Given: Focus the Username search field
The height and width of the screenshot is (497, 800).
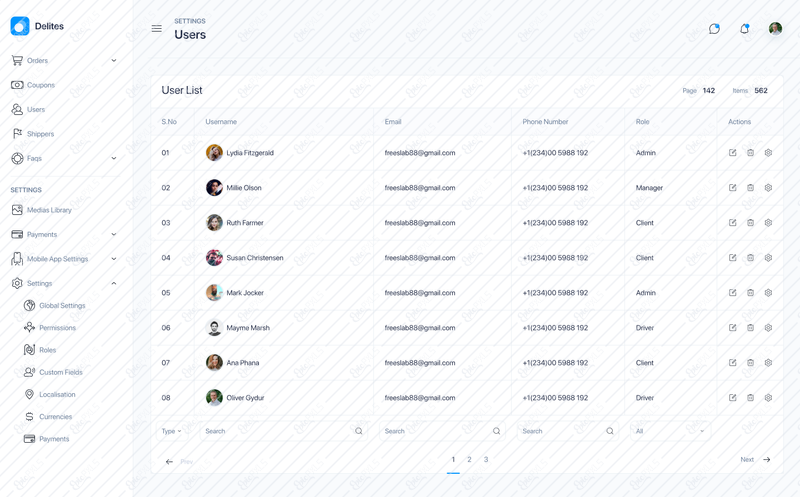Looking at the screenshot, I should [284, 431].
